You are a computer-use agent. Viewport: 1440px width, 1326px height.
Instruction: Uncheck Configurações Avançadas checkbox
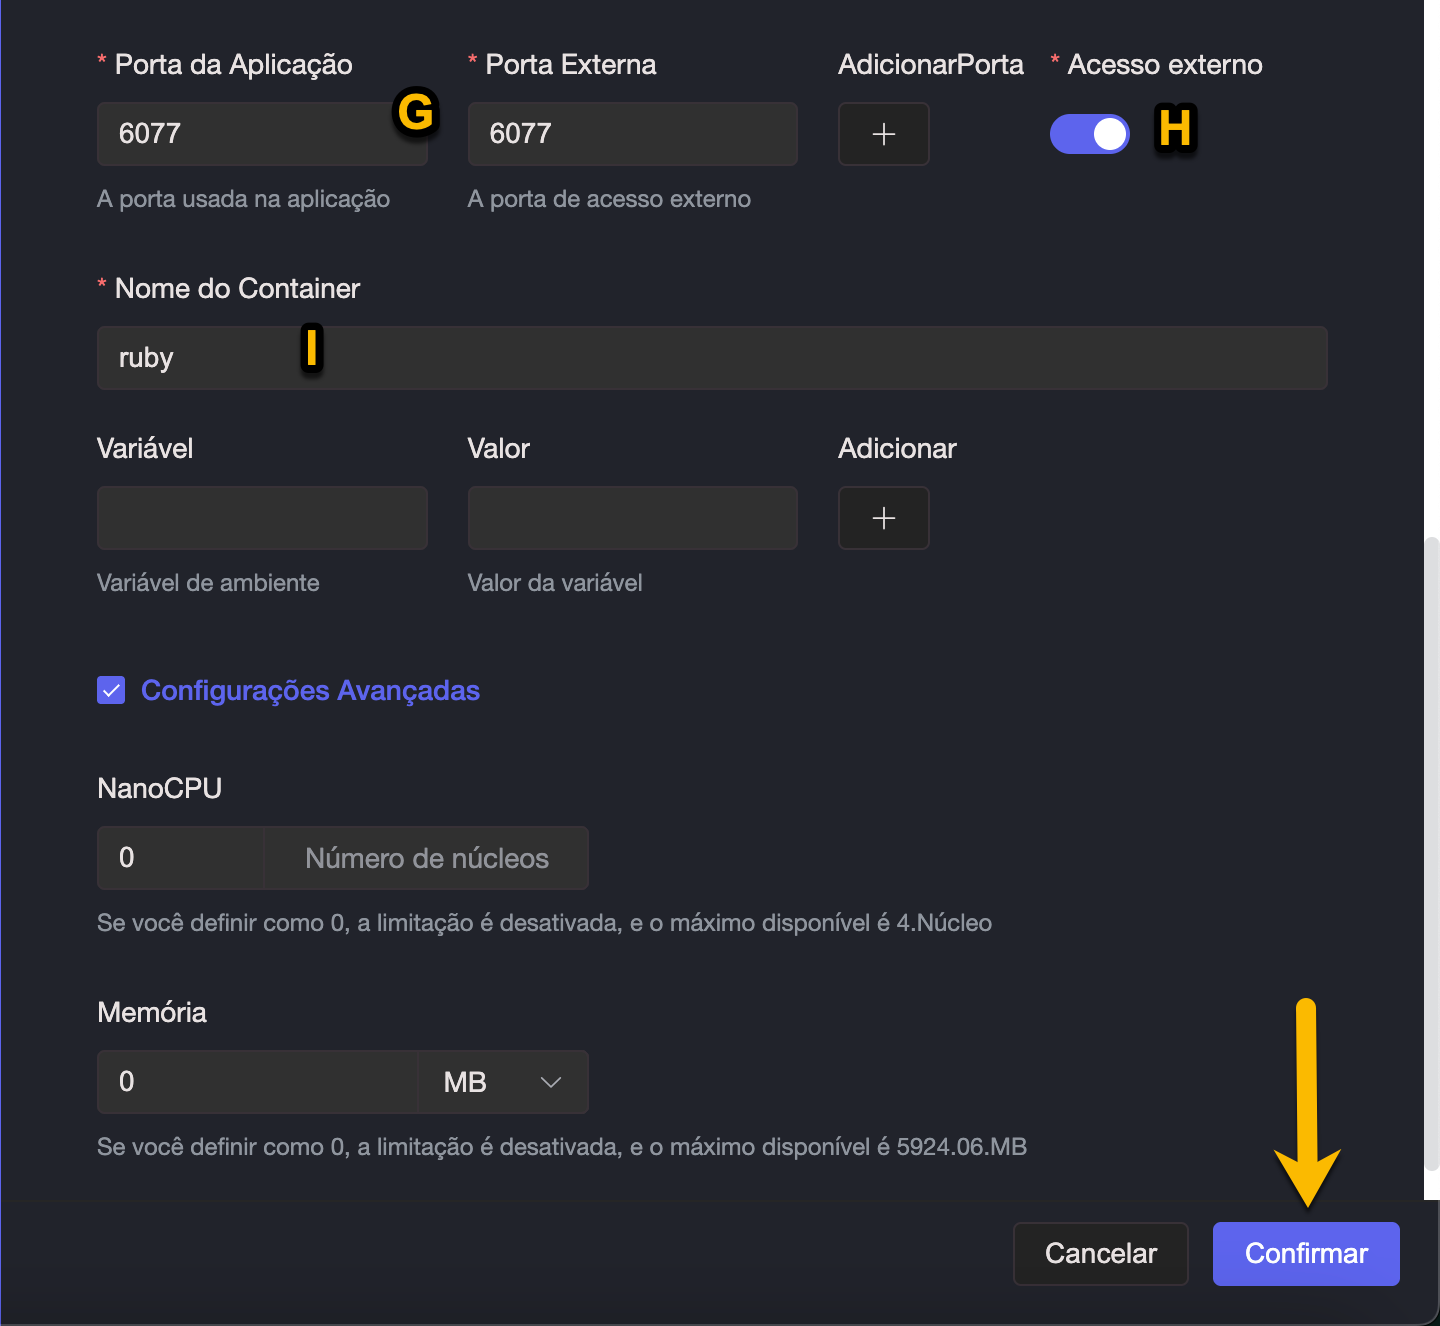pos(111,690)
